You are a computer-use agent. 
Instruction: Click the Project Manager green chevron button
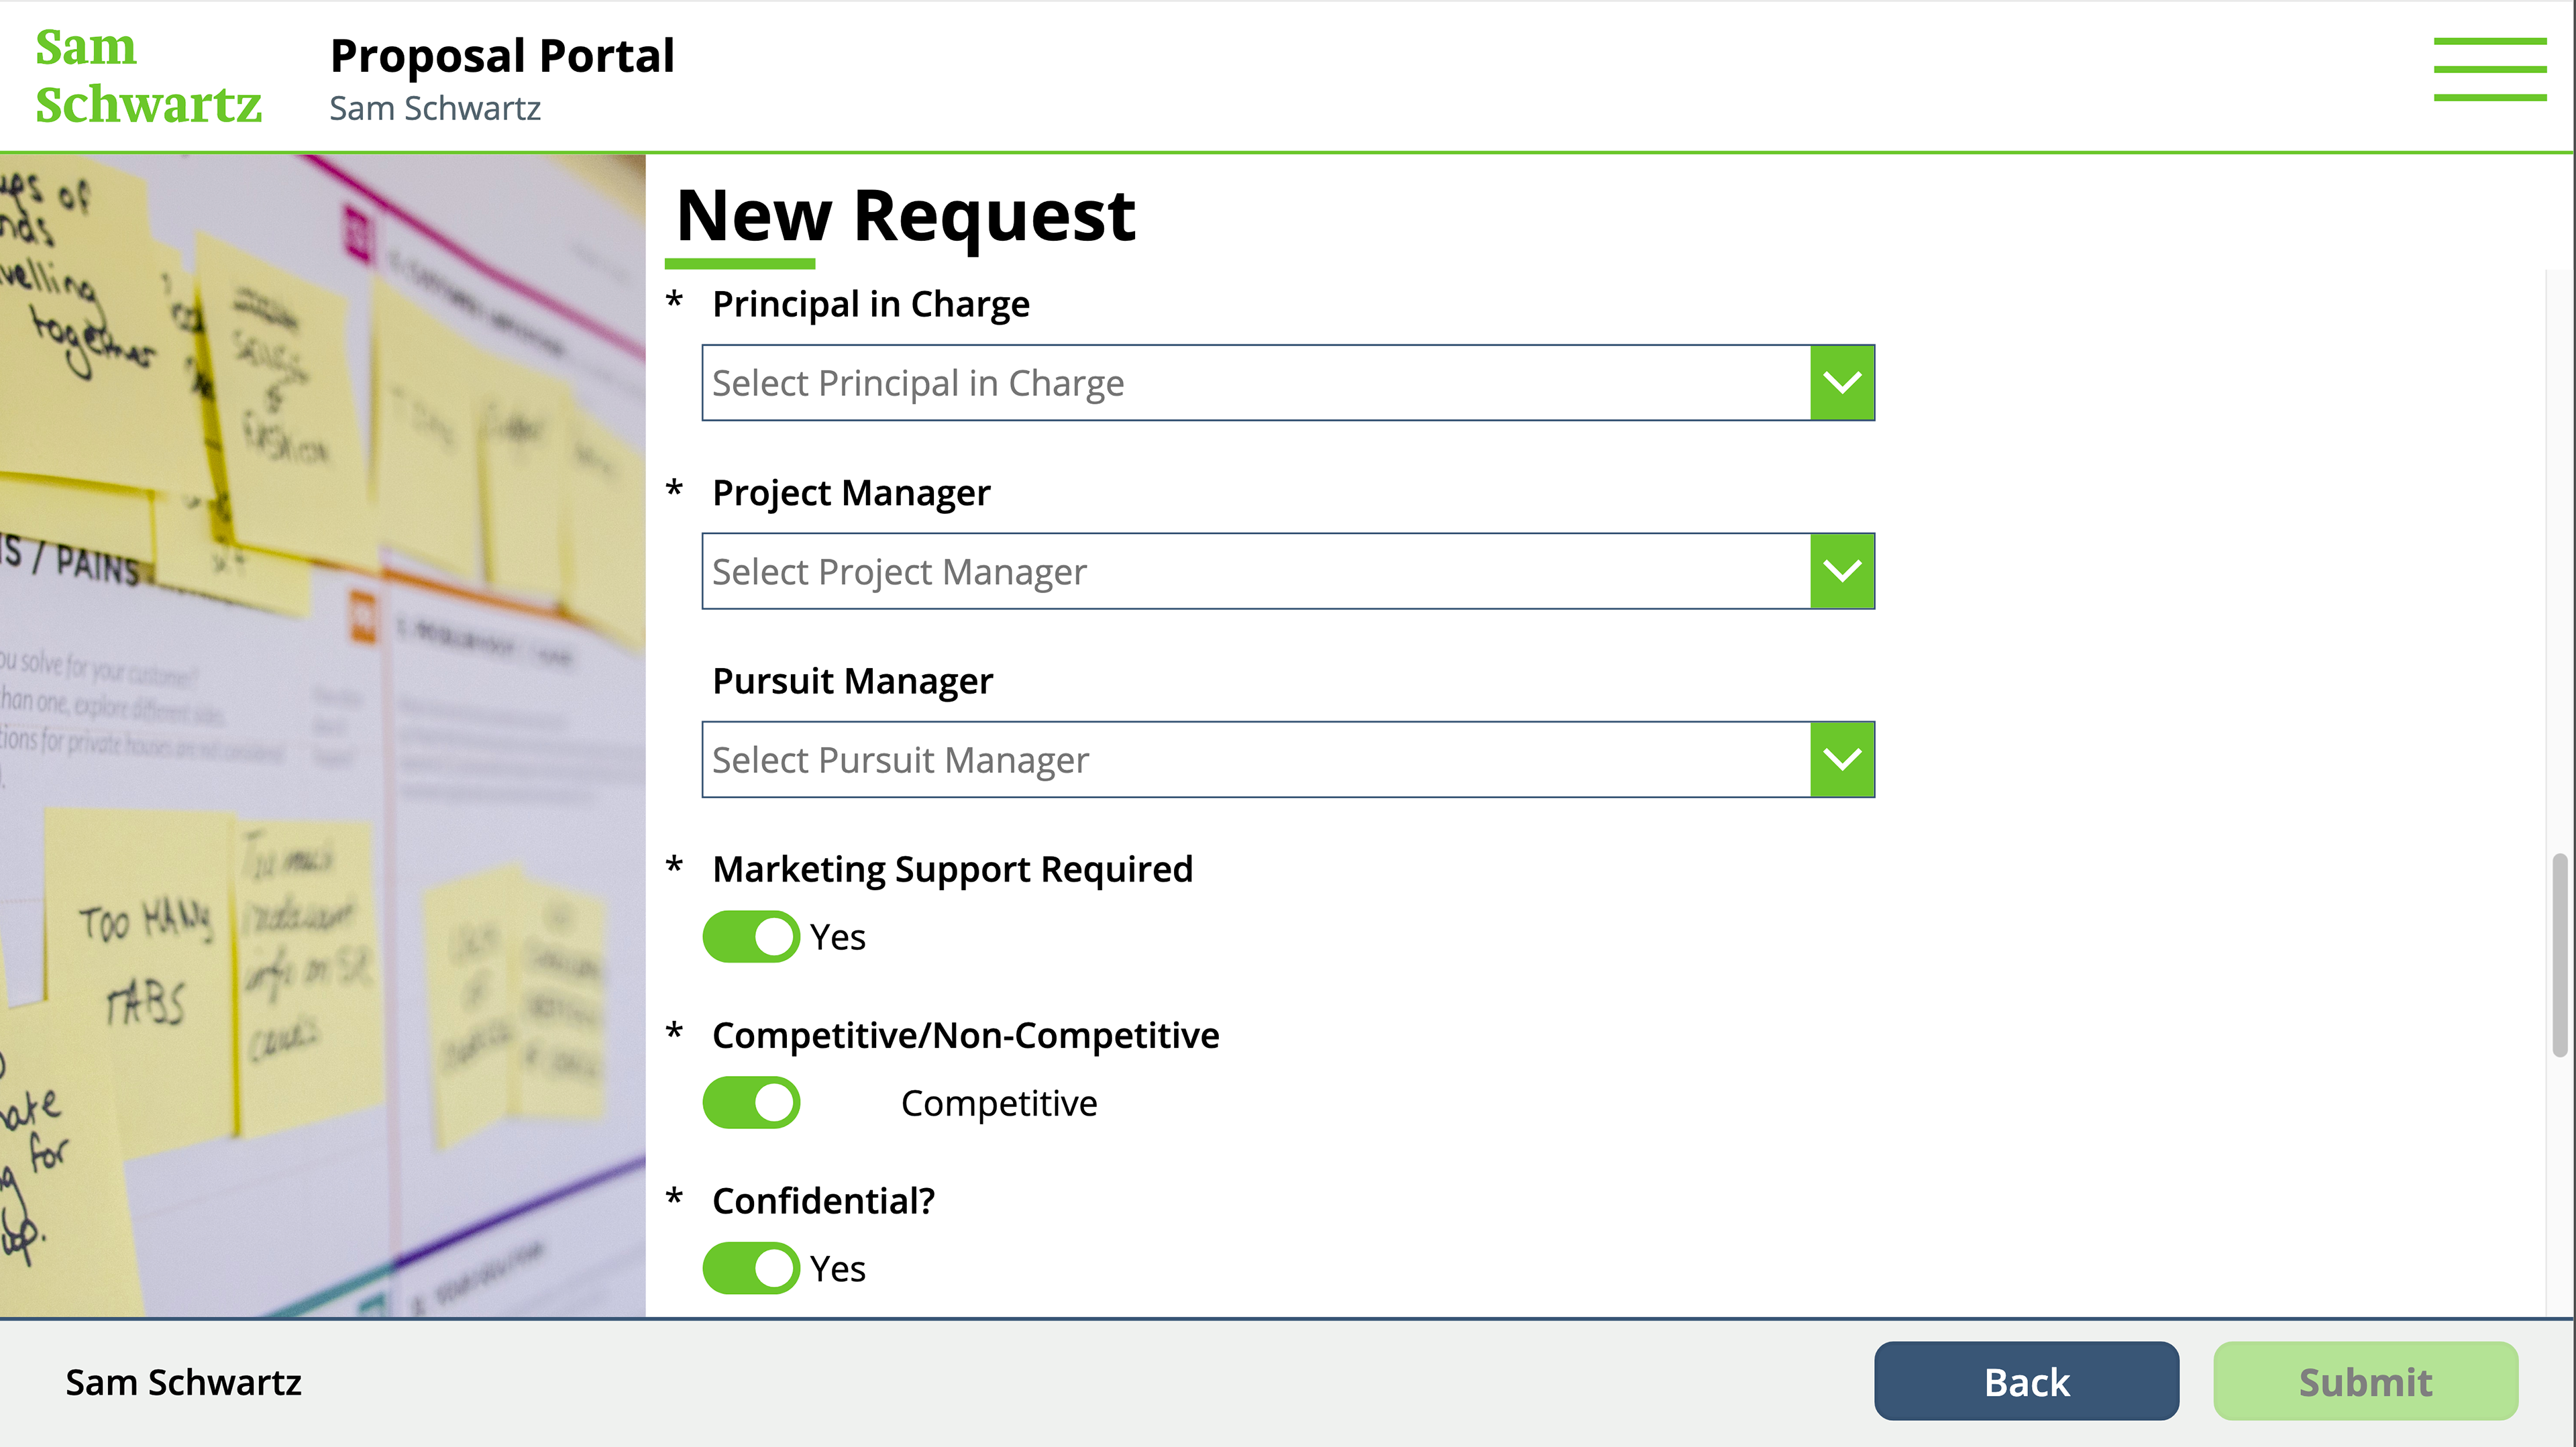[x=1842, y=571]
